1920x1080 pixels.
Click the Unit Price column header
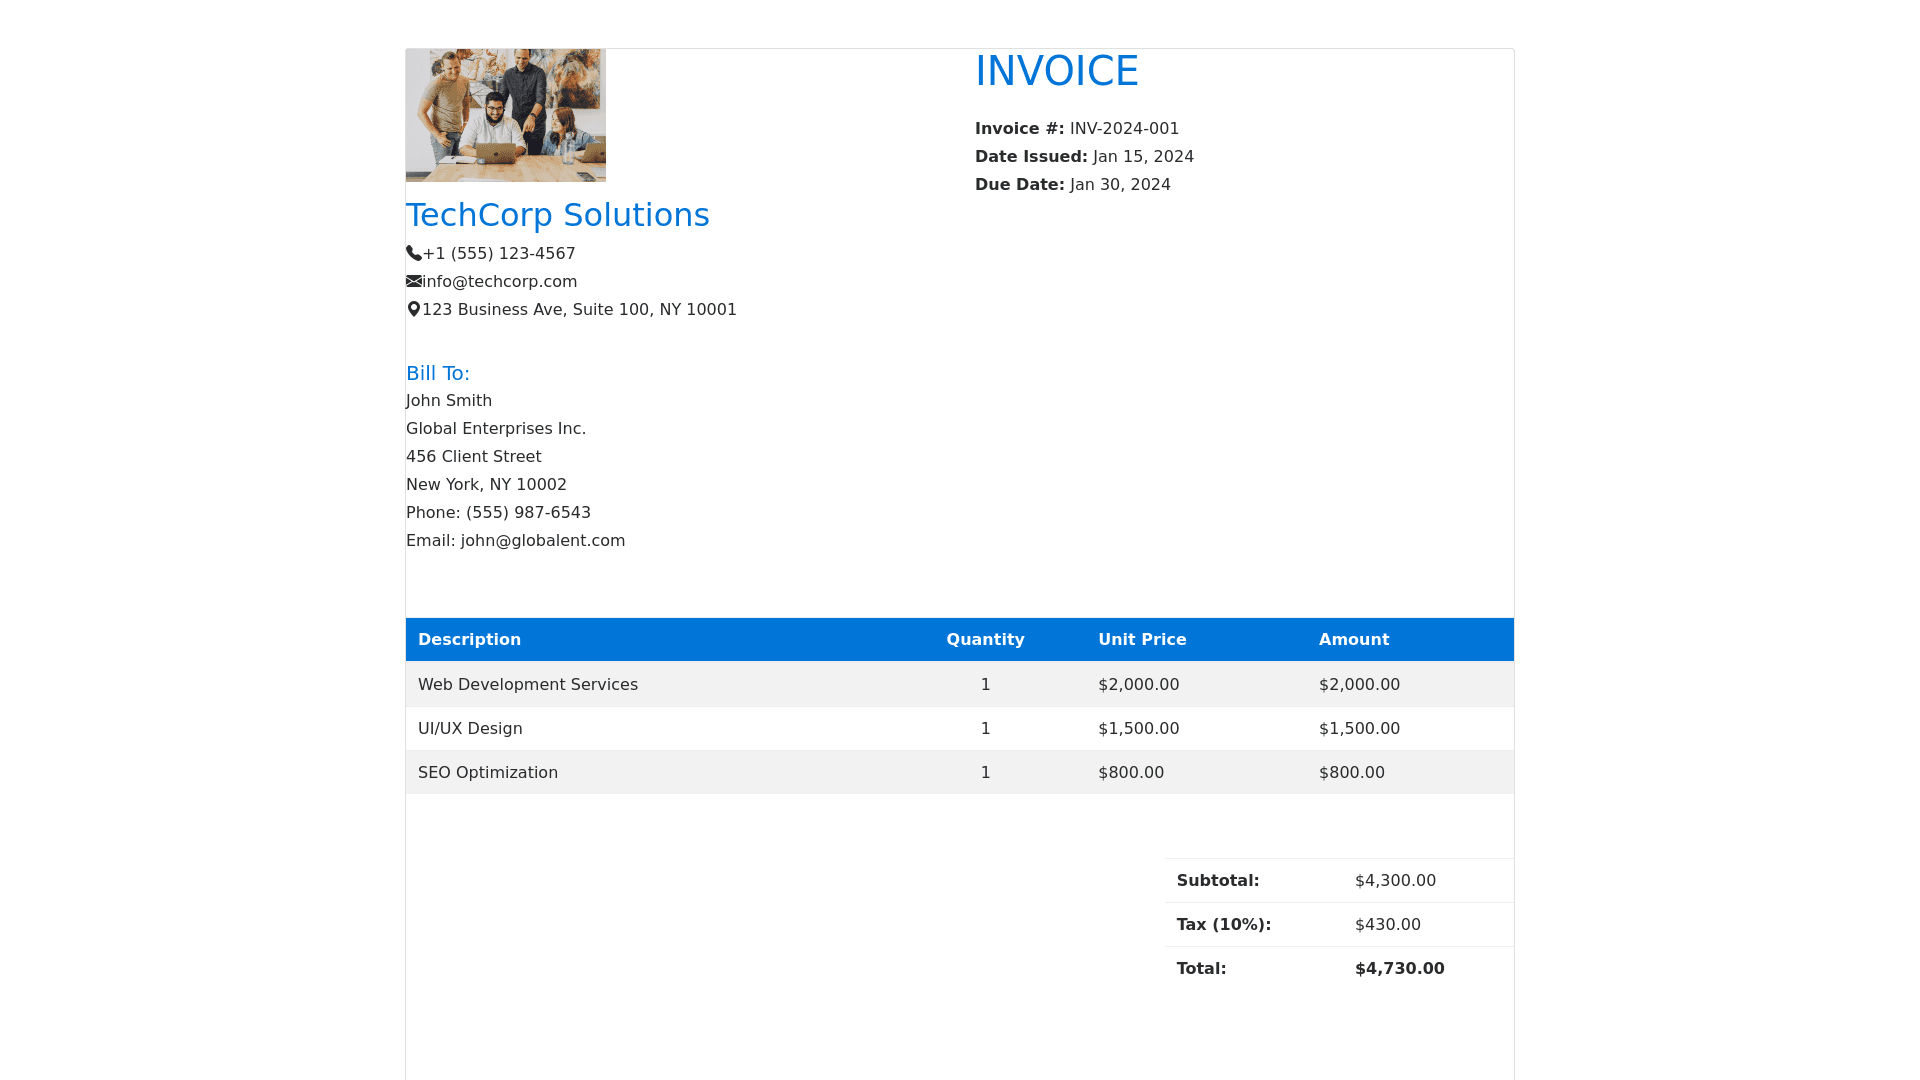[x=1142, y=640]
